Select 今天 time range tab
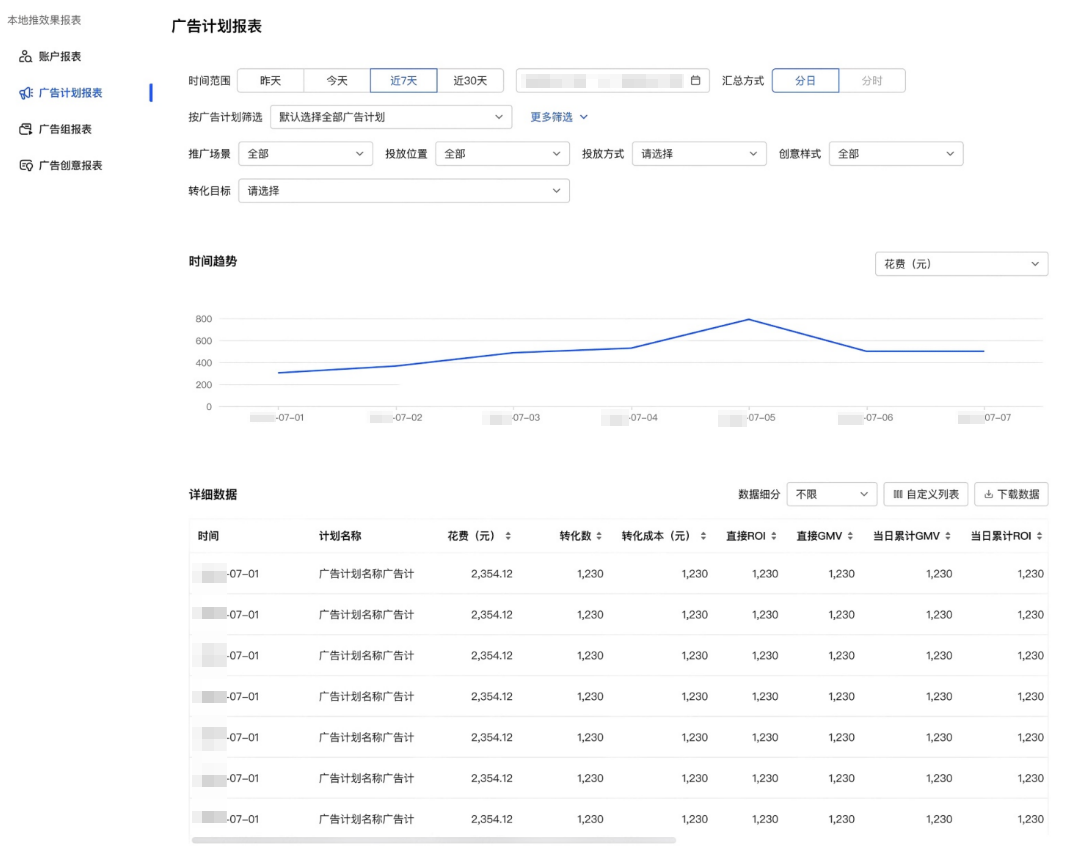This screenshot has width=1069, height=853. coord(337,81)
